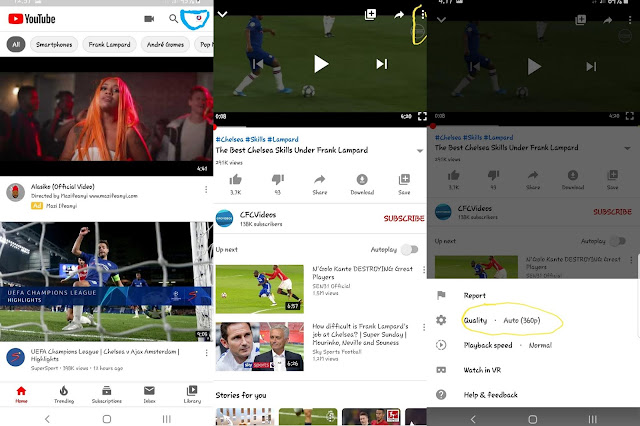Click the red progress scrubber on the video
This screenshot has height=426, width=640.
click(215, 126)
